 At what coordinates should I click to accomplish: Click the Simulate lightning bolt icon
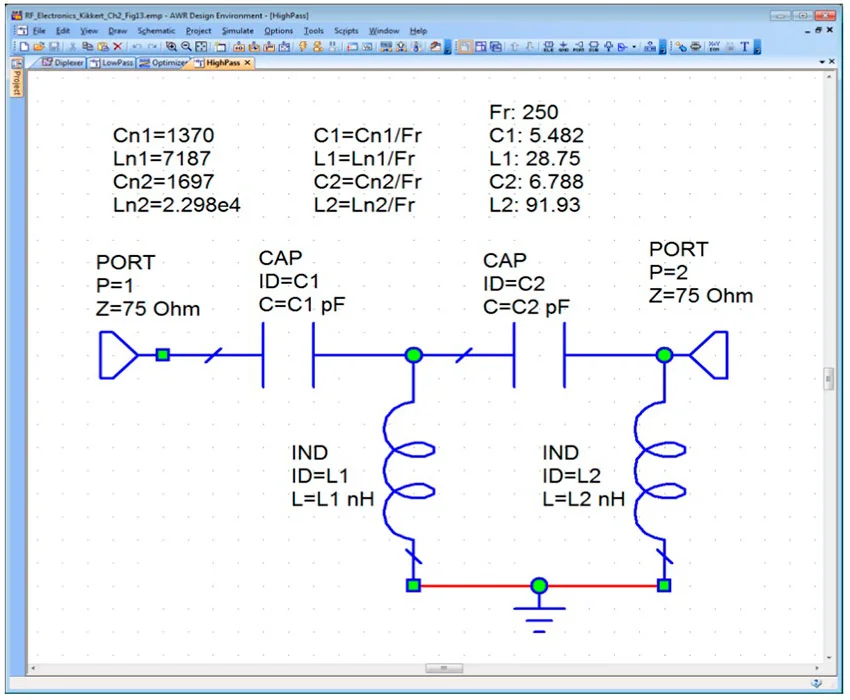point(302,46)
